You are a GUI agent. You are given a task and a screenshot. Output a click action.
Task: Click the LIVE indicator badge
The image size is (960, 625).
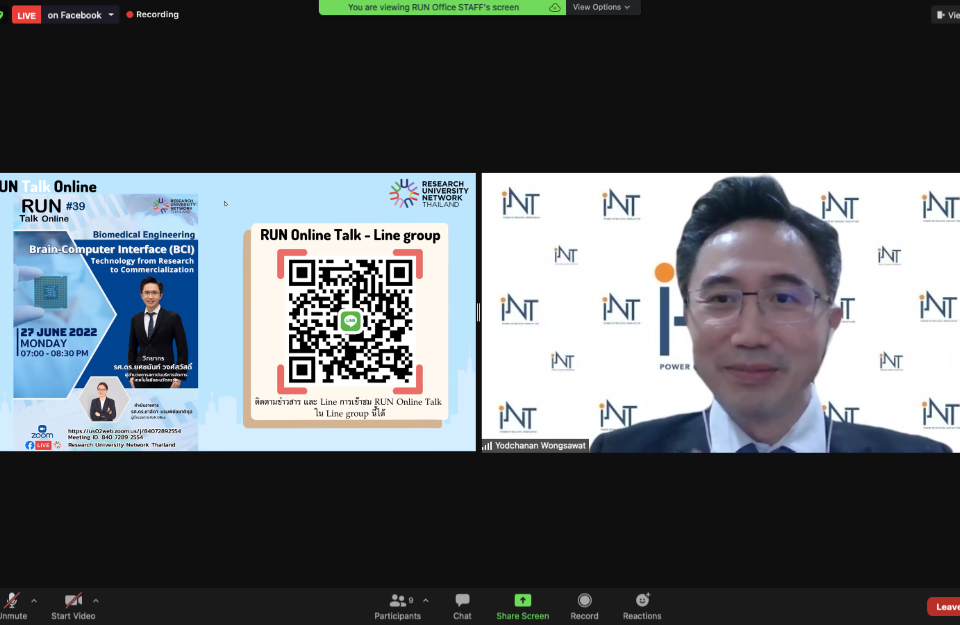[26, 15]
